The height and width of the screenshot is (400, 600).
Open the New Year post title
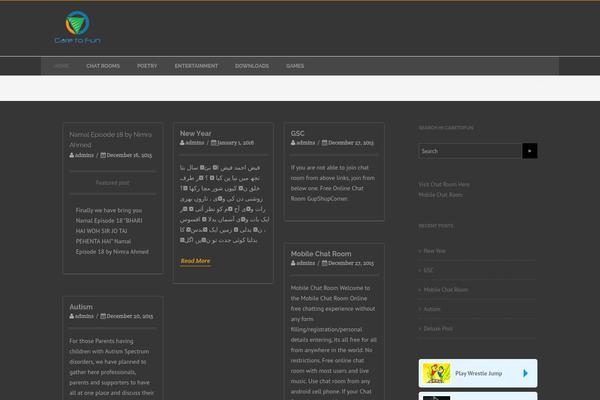(x=196, y=133)
